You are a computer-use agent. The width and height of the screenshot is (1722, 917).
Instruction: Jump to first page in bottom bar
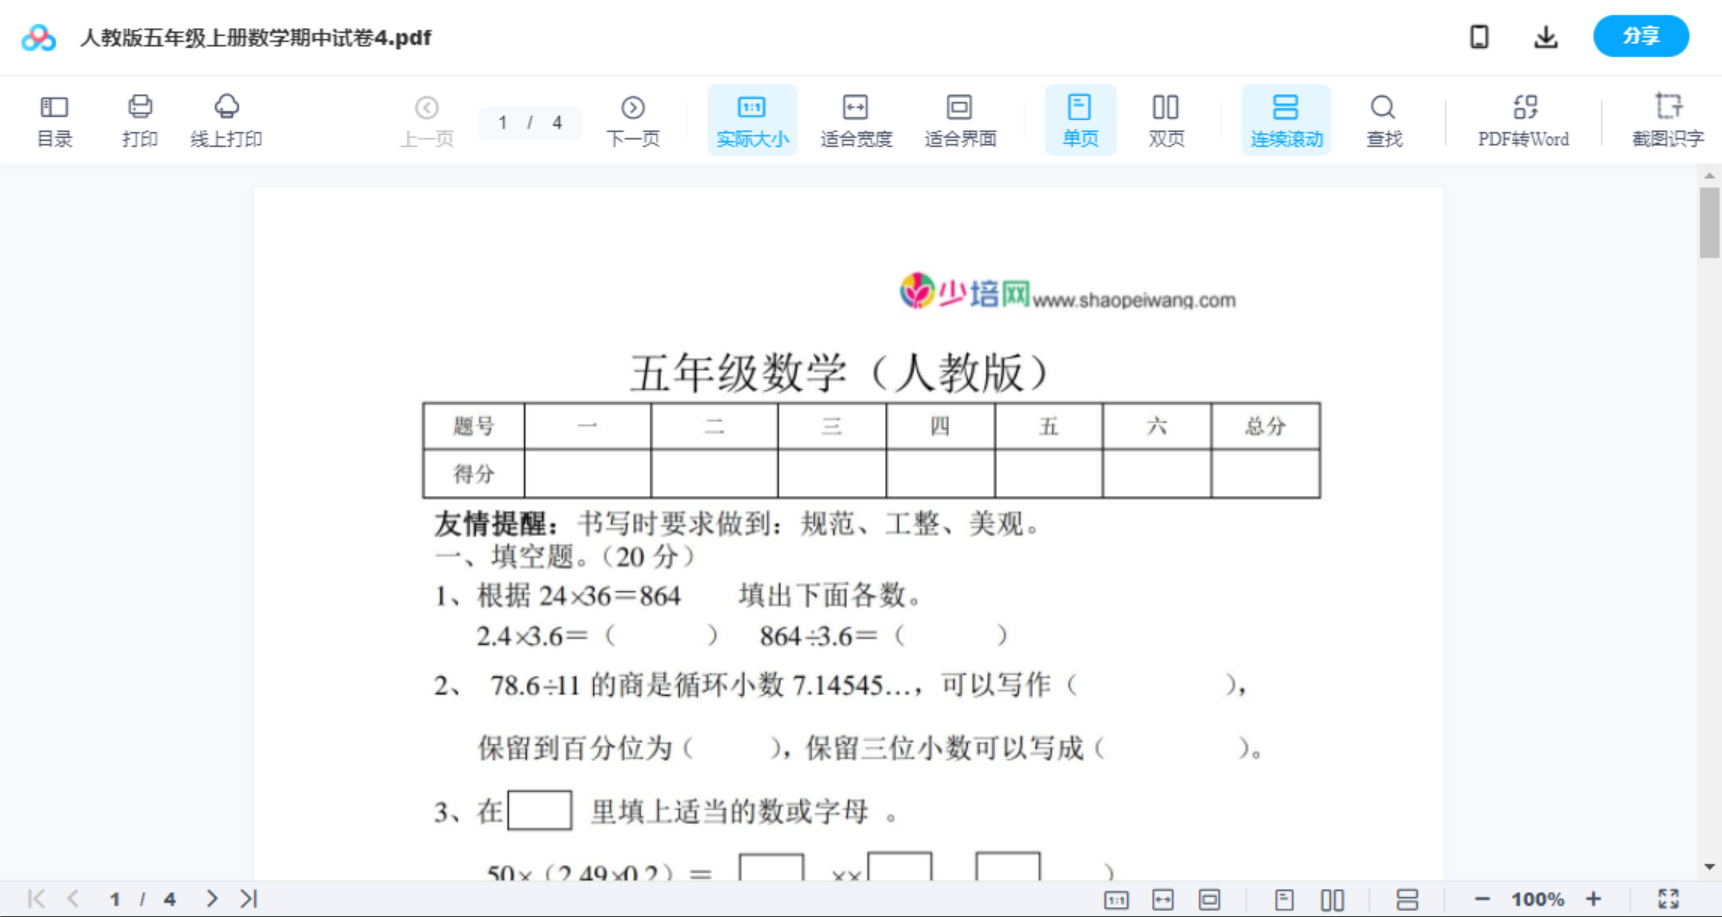[37, 899]
